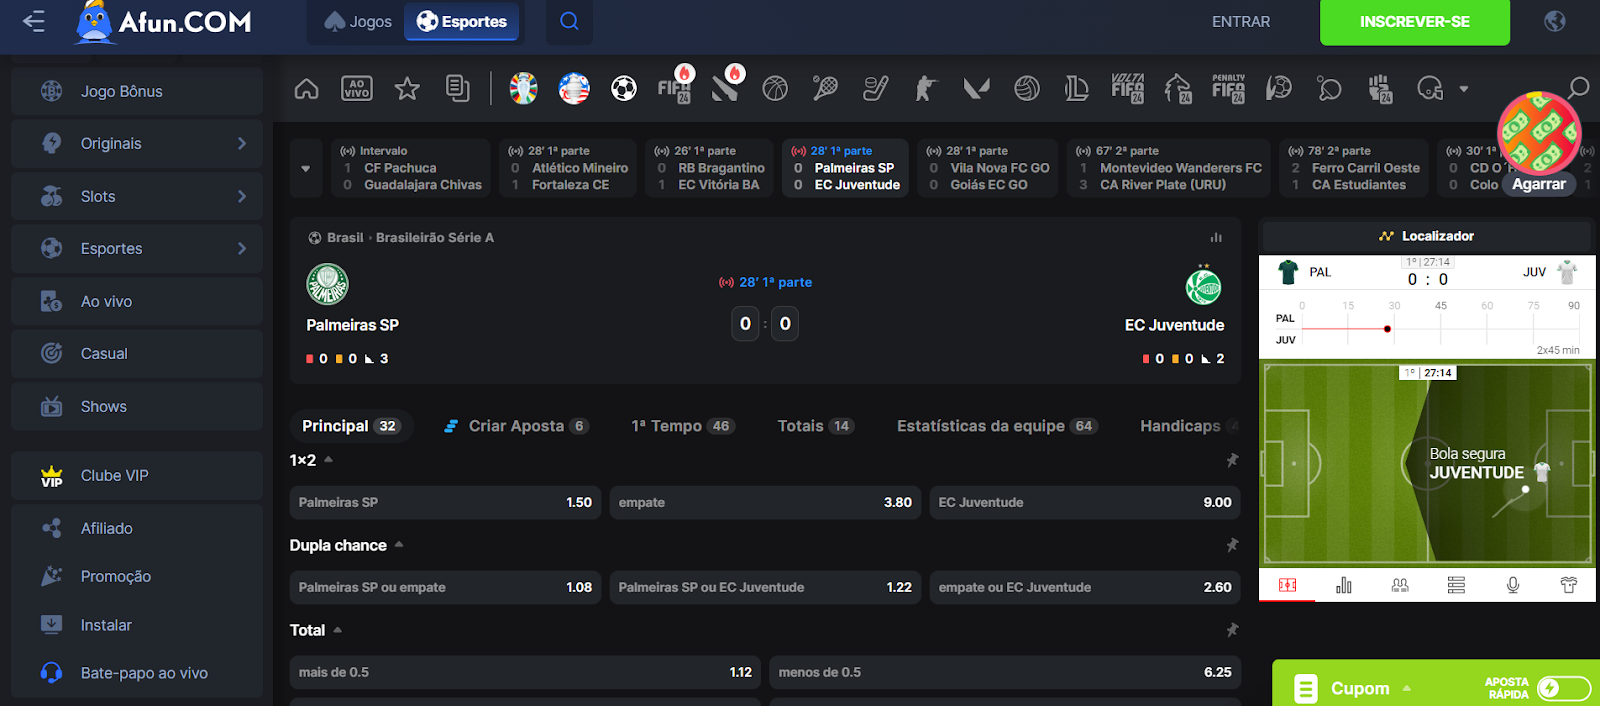Screen dimensions: 1600x706
Task: Select Estatísticas da equipe tab
Action: pos(997,426)
